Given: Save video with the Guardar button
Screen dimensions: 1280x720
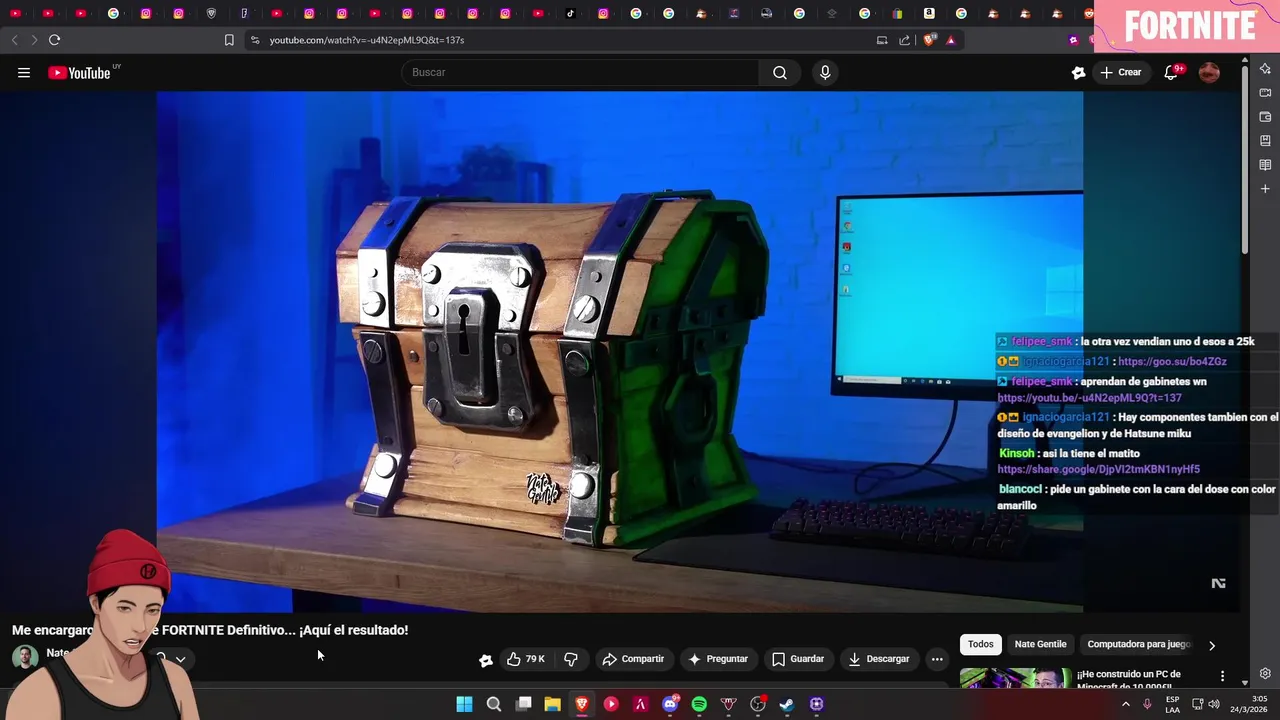Looking at the screenshot, I should tap(798, 659).
